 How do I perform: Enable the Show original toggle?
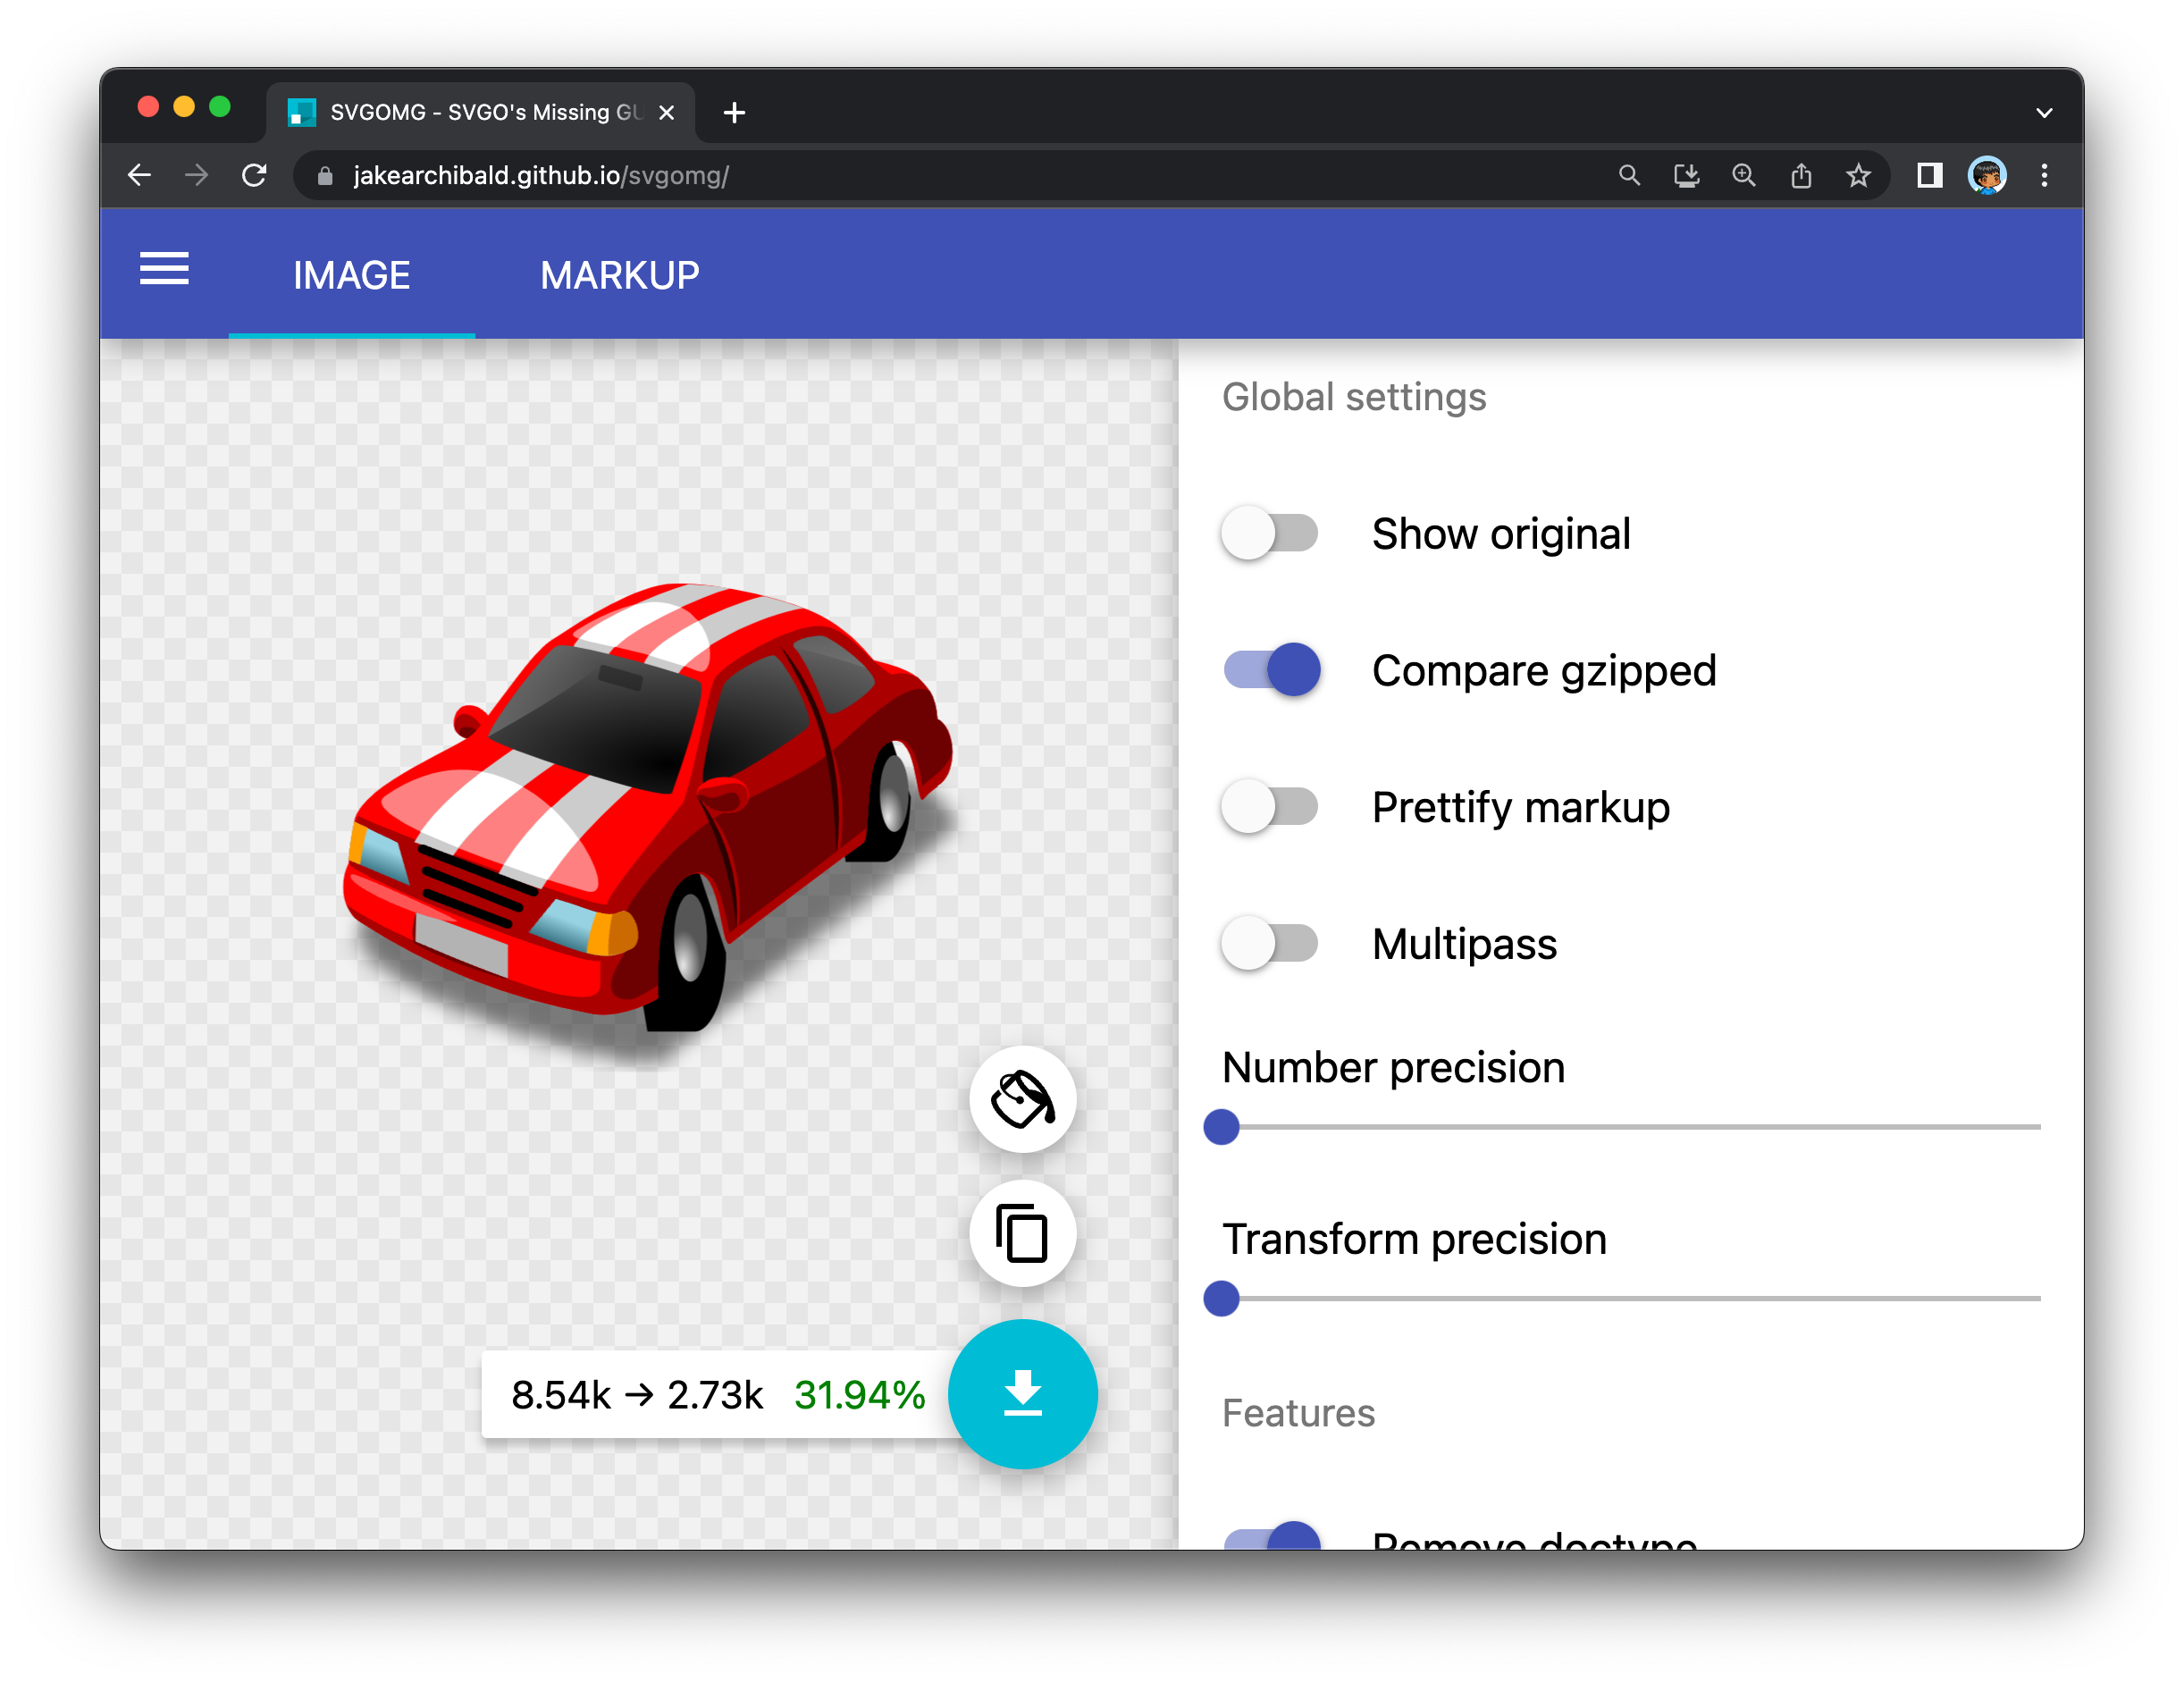[x=1270, y=533]
